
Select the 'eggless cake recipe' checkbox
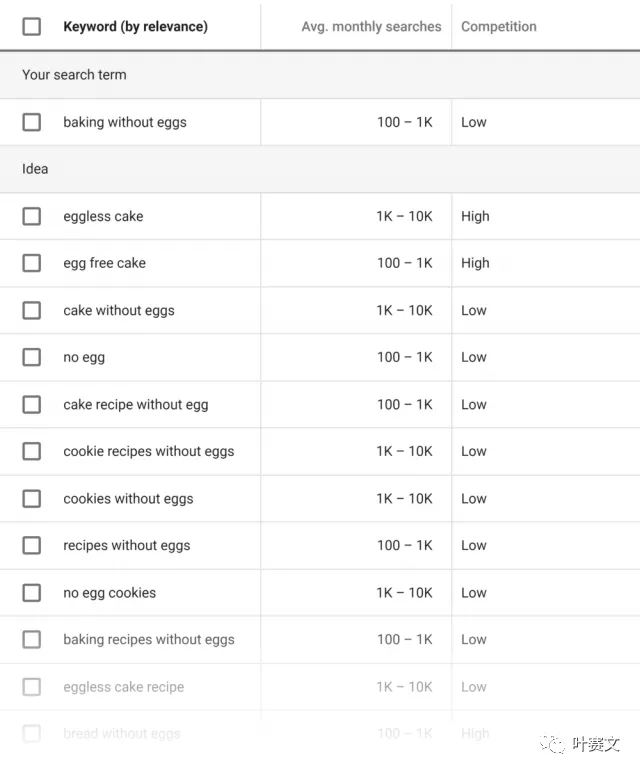pyautogui.click(x=32, y=687)
